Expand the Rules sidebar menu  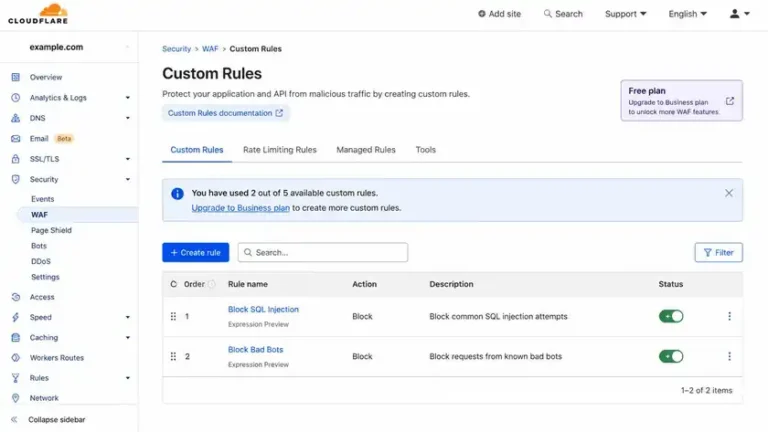point(127,378)
